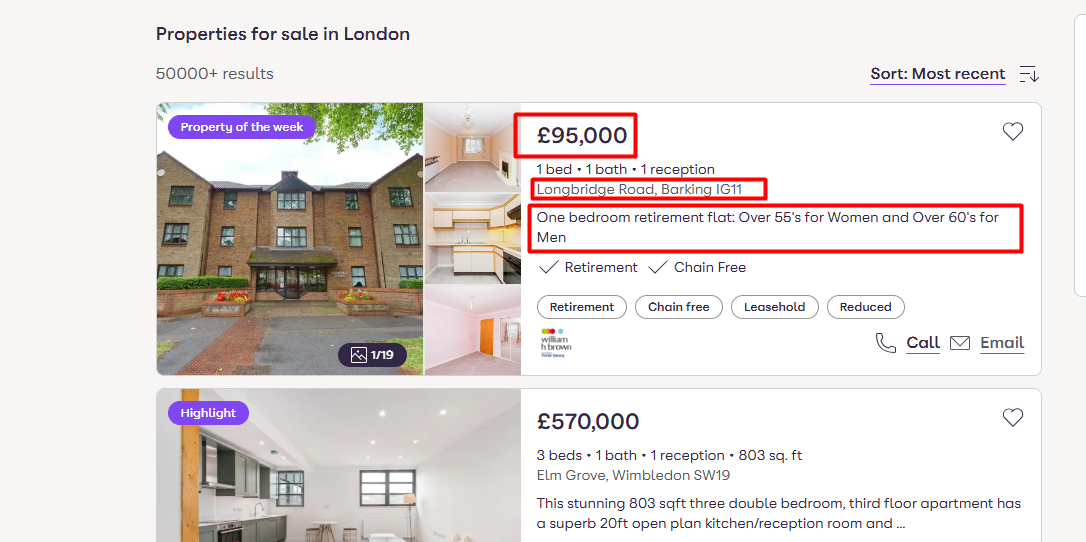Click the Leasehold tag chip
The width and height of the screenshot is (1086, 542).
[774, 307]
